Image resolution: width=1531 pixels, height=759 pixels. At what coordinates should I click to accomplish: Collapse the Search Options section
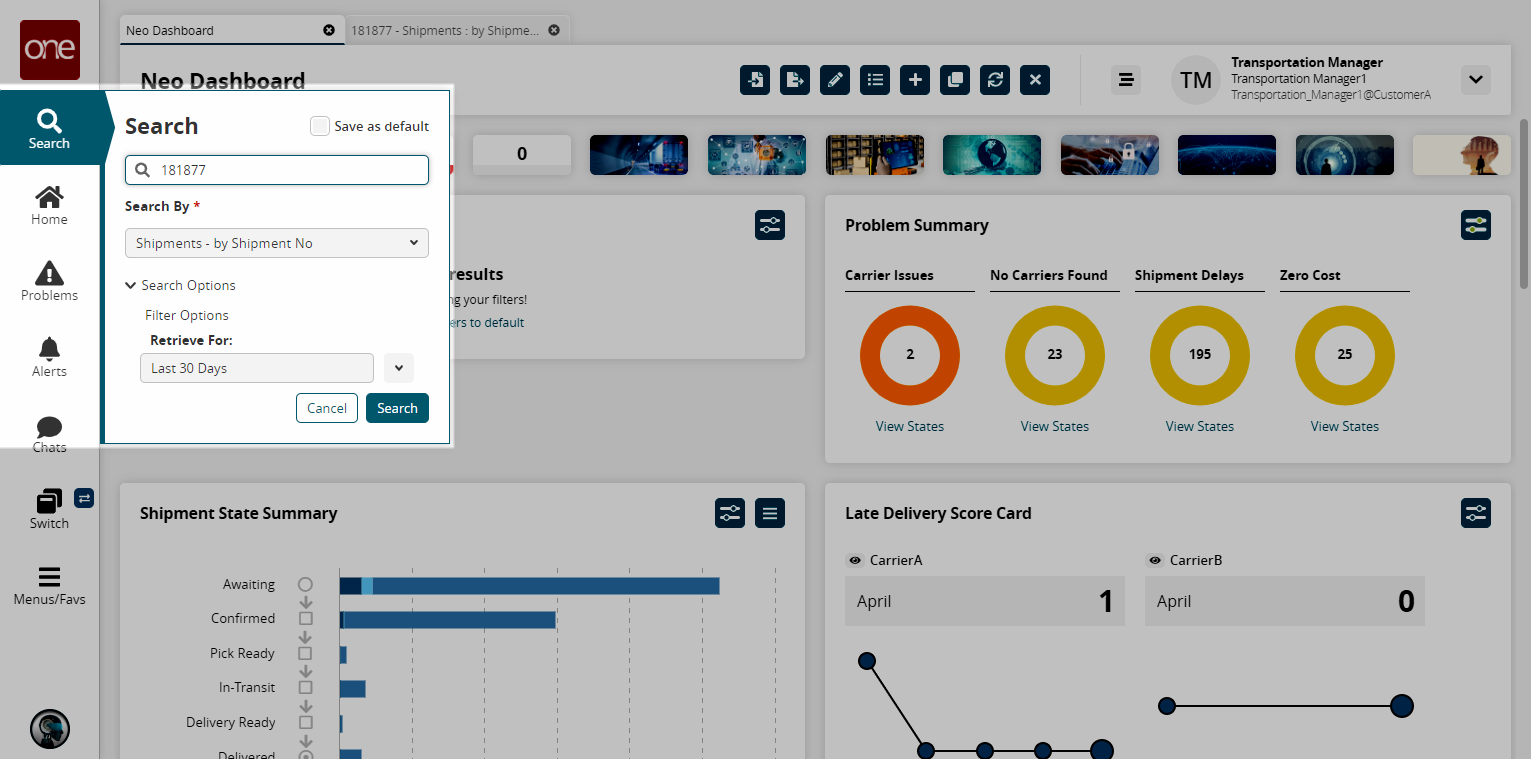coord(181,285)
